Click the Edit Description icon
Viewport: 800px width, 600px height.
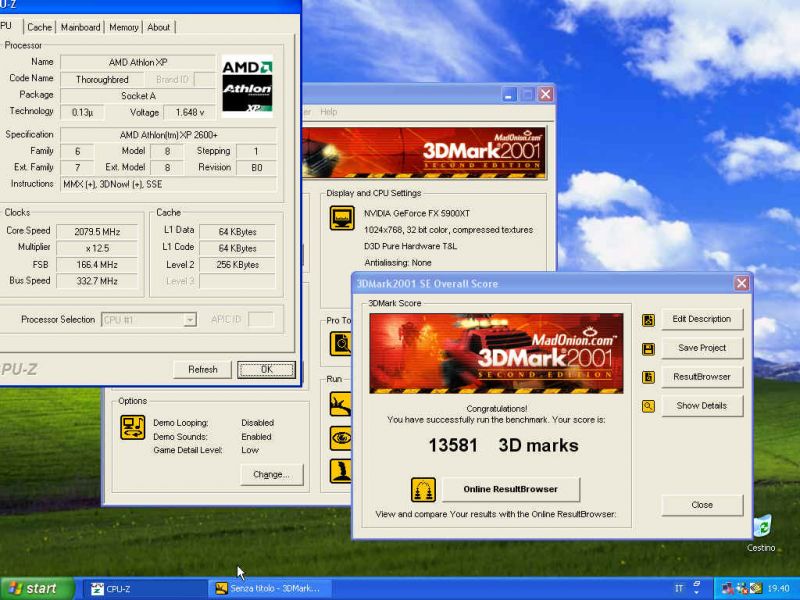(x=648, y=320)
